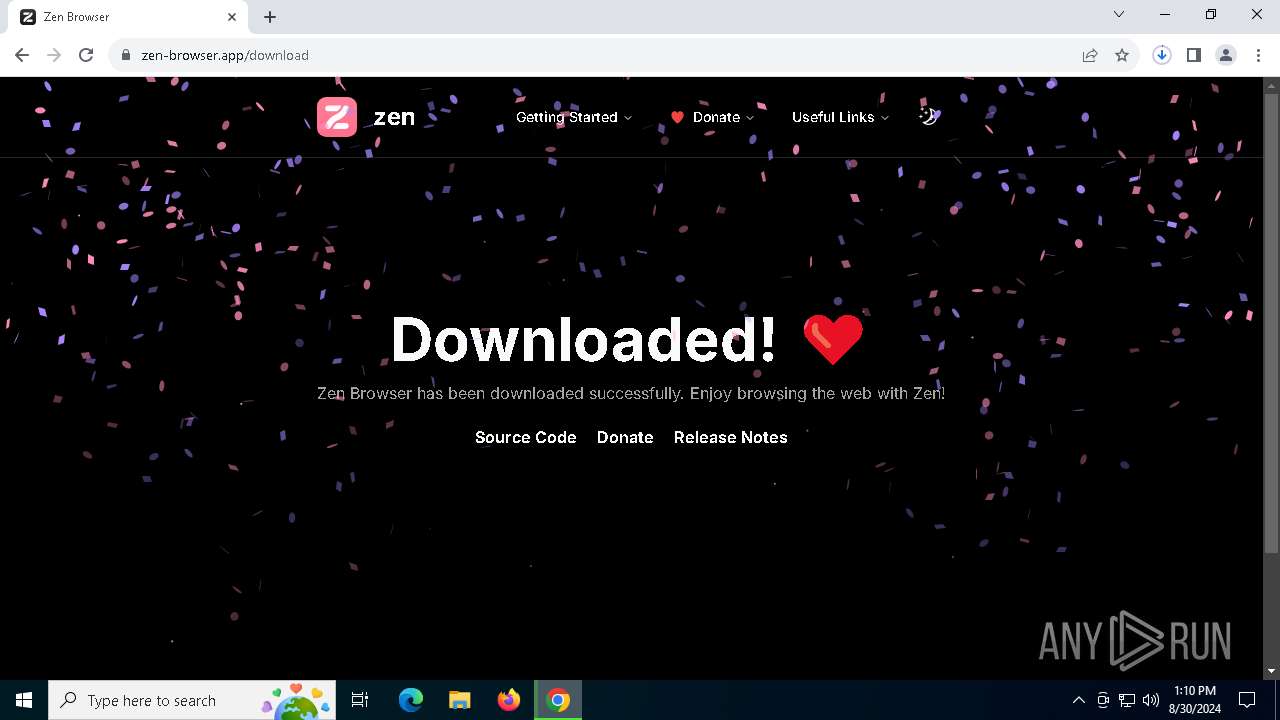Click the taskbar search box
Screen dimensions: 1280x720
(192, 700)
